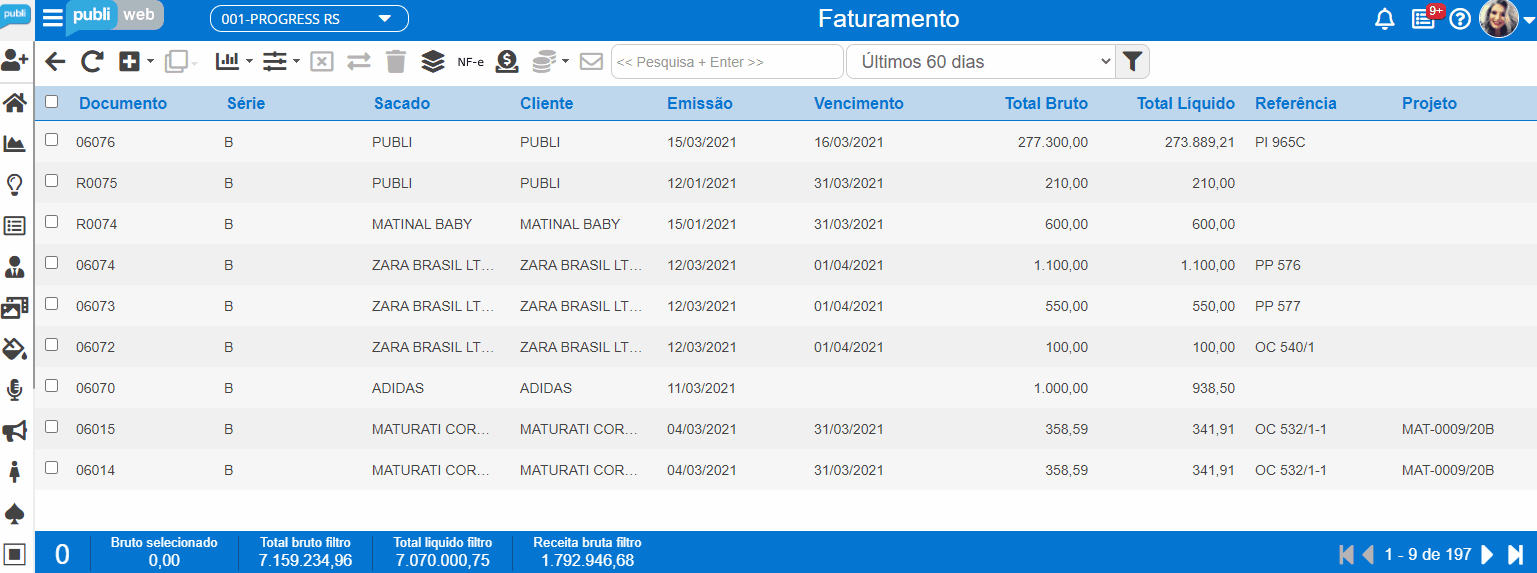
Task: Sort by Vencimento column header
Action: click(x=859, y=103)
